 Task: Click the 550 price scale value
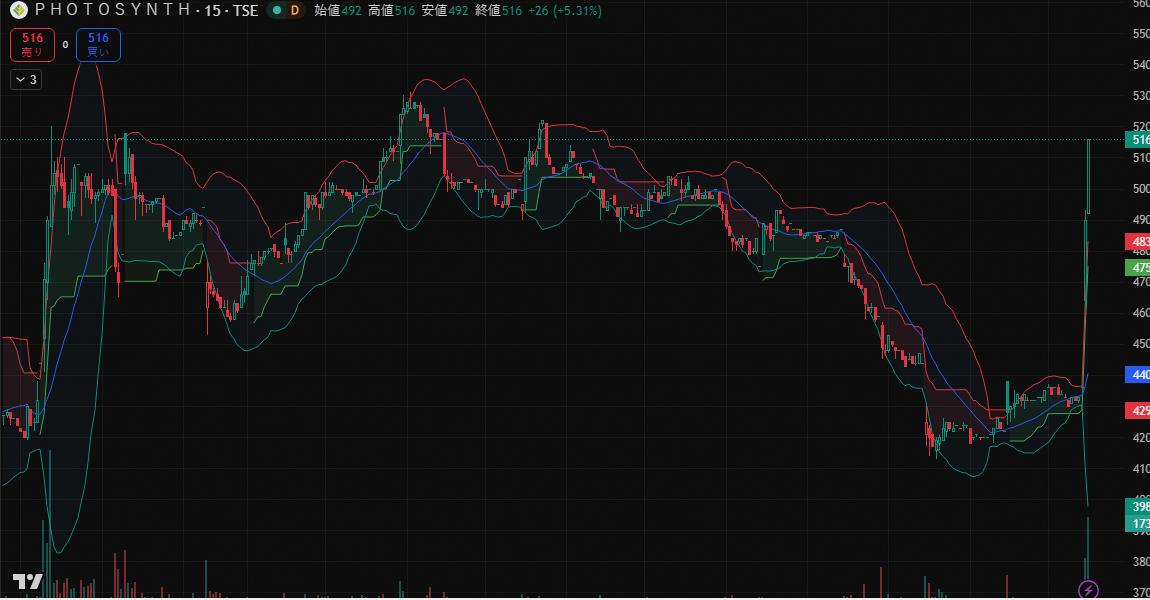[x=1140, y=34]
